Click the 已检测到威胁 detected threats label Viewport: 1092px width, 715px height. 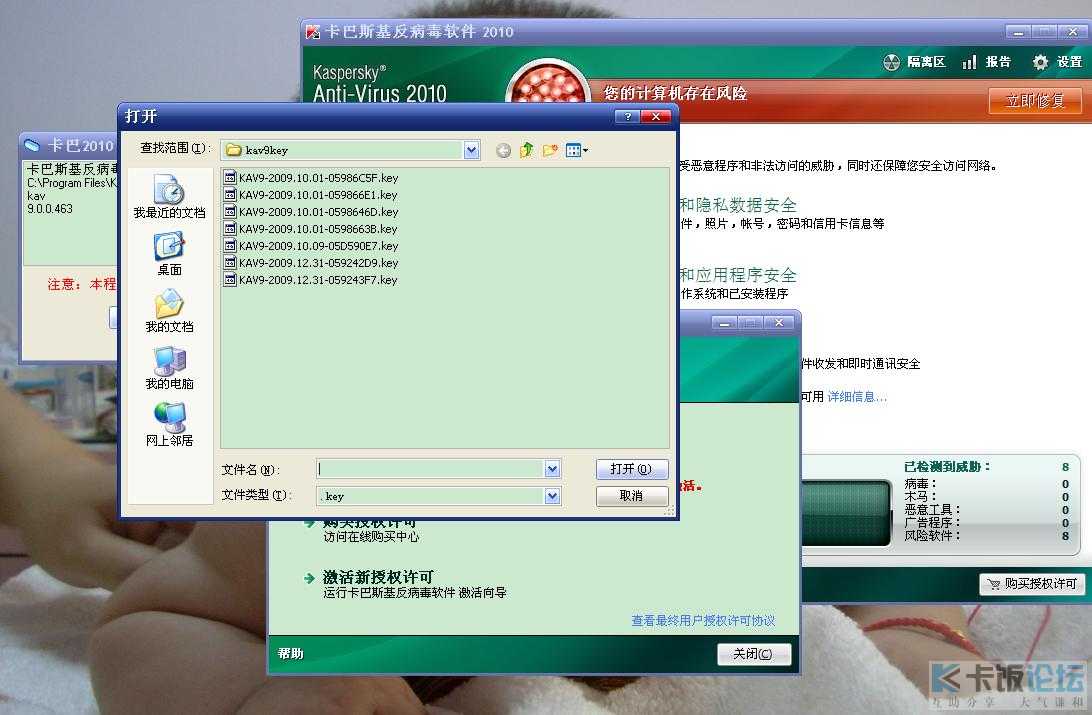[x=947, y=466]
